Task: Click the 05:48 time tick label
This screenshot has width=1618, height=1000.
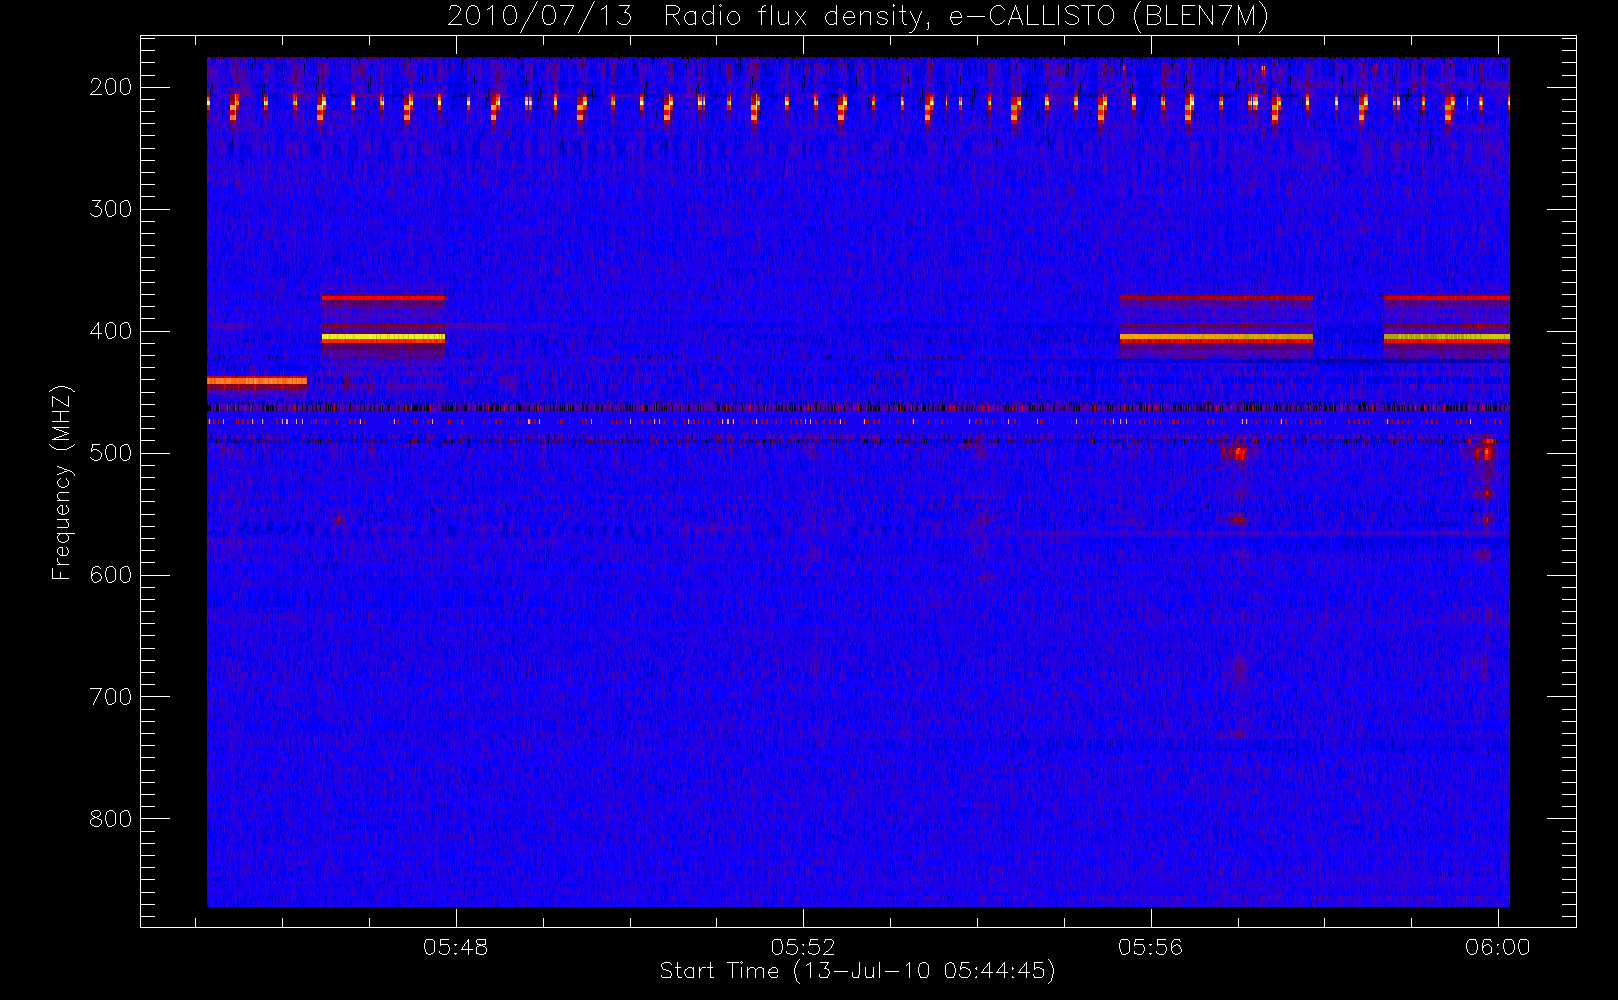Action: click(x=456, y=947)
